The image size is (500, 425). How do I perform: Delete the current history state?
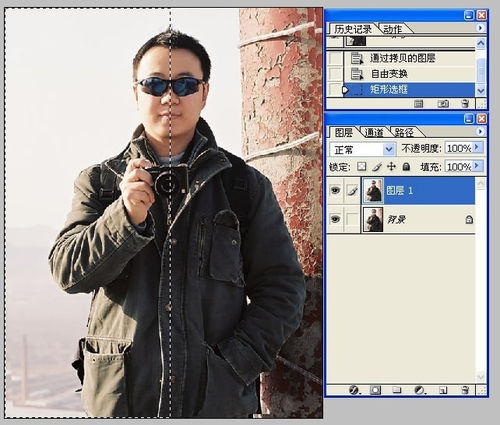tap(465, 104)
